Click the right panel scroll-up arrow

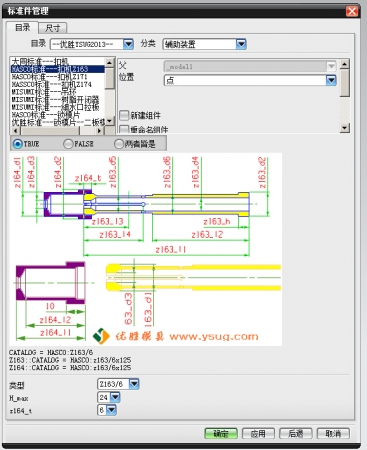point(345,64)
